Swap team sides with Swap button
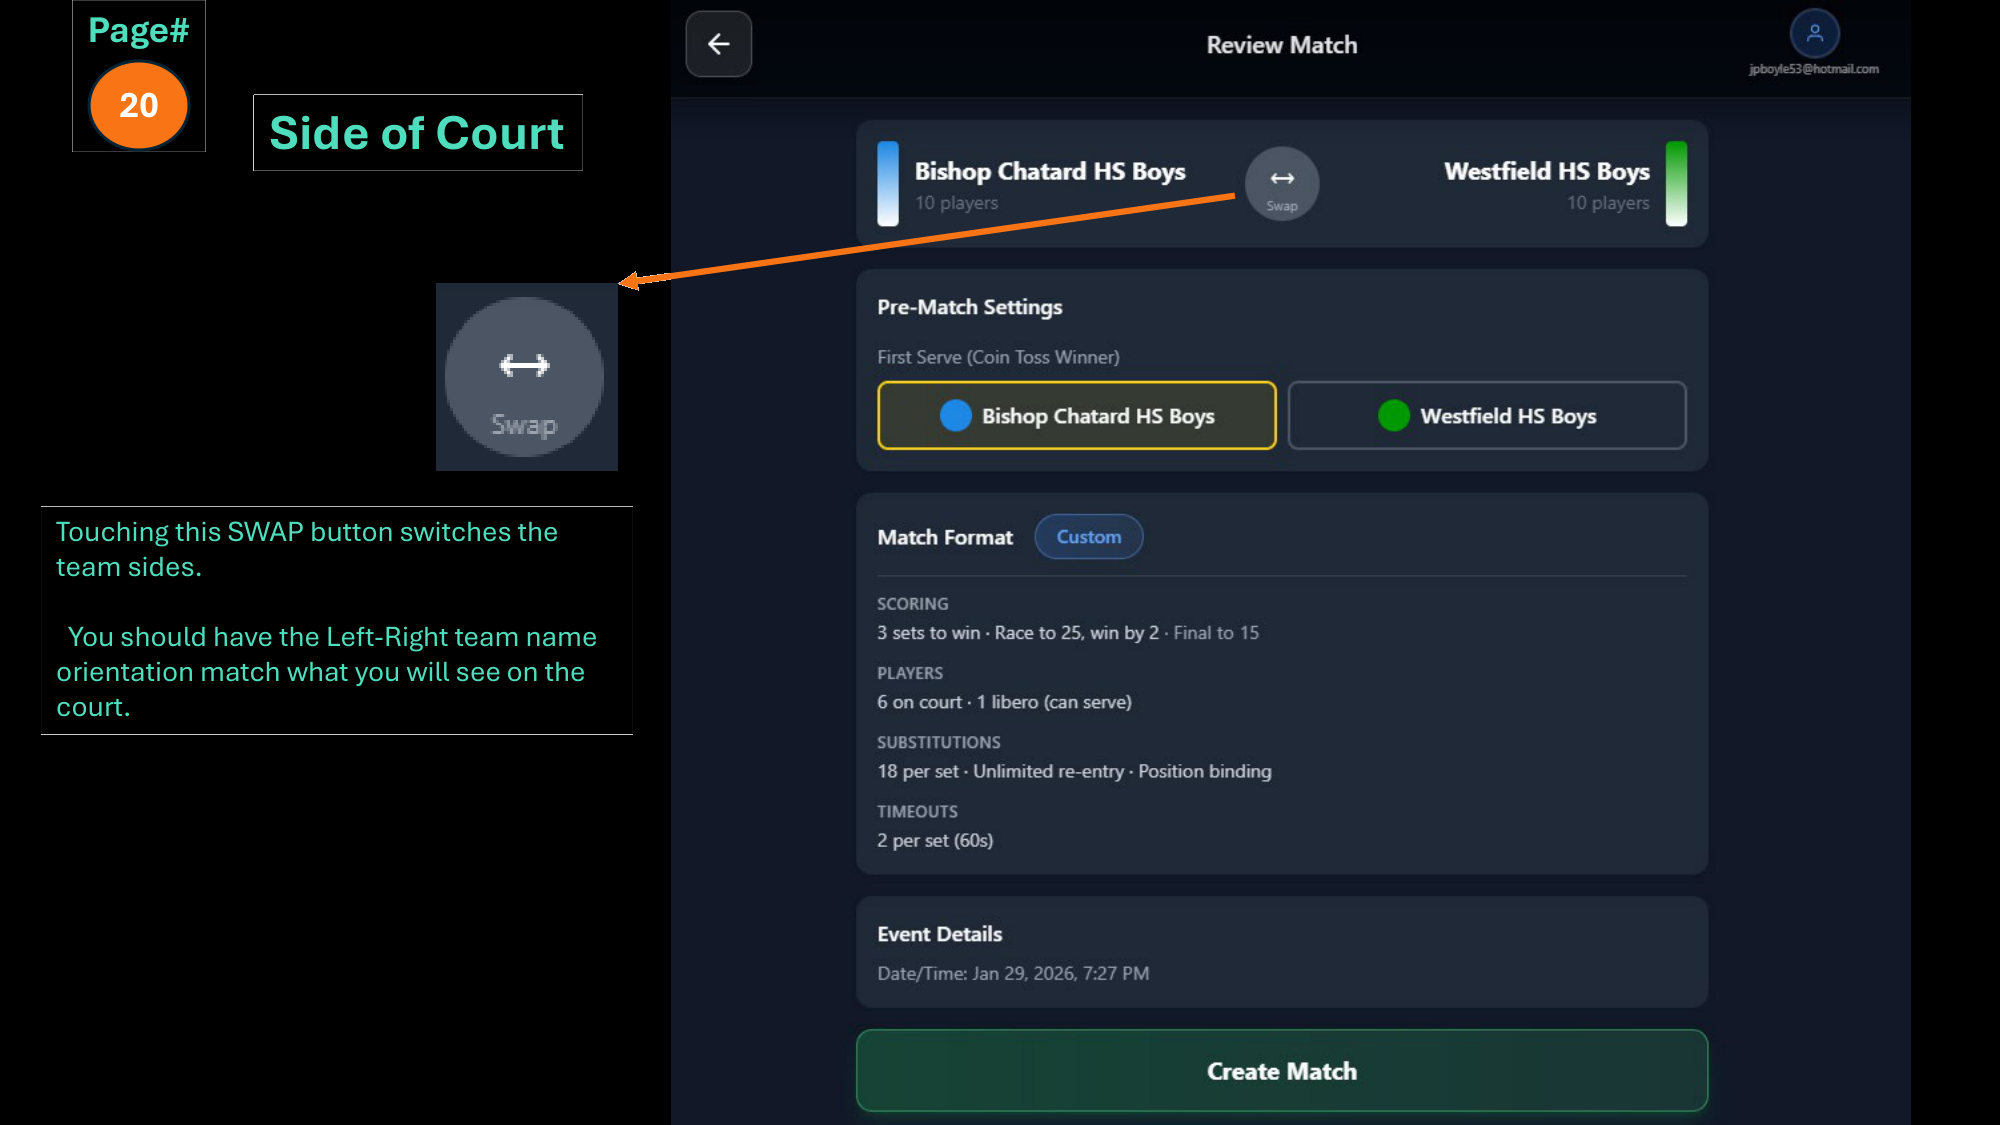The image size is (2000, 1125). click(1282, 184)
